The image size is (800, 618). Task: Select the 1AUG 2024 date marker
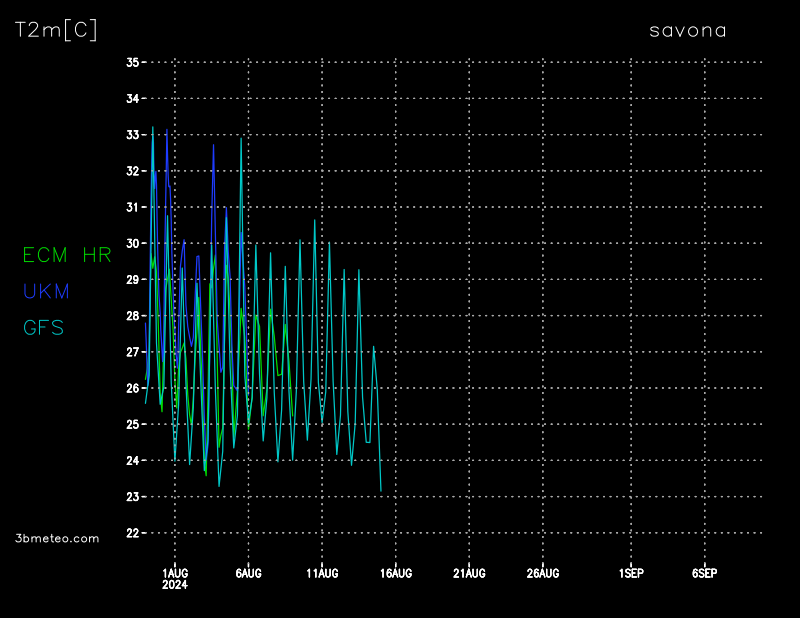[x=175, y=578]
